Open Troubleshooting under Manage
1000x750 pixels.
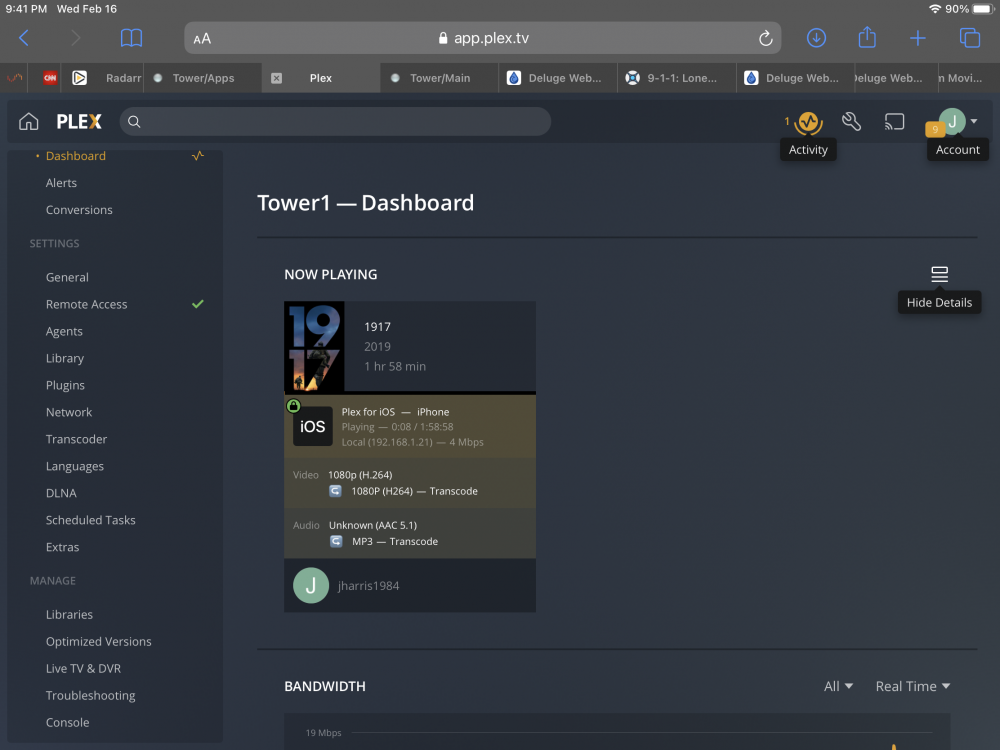click(x=91, y=695)
